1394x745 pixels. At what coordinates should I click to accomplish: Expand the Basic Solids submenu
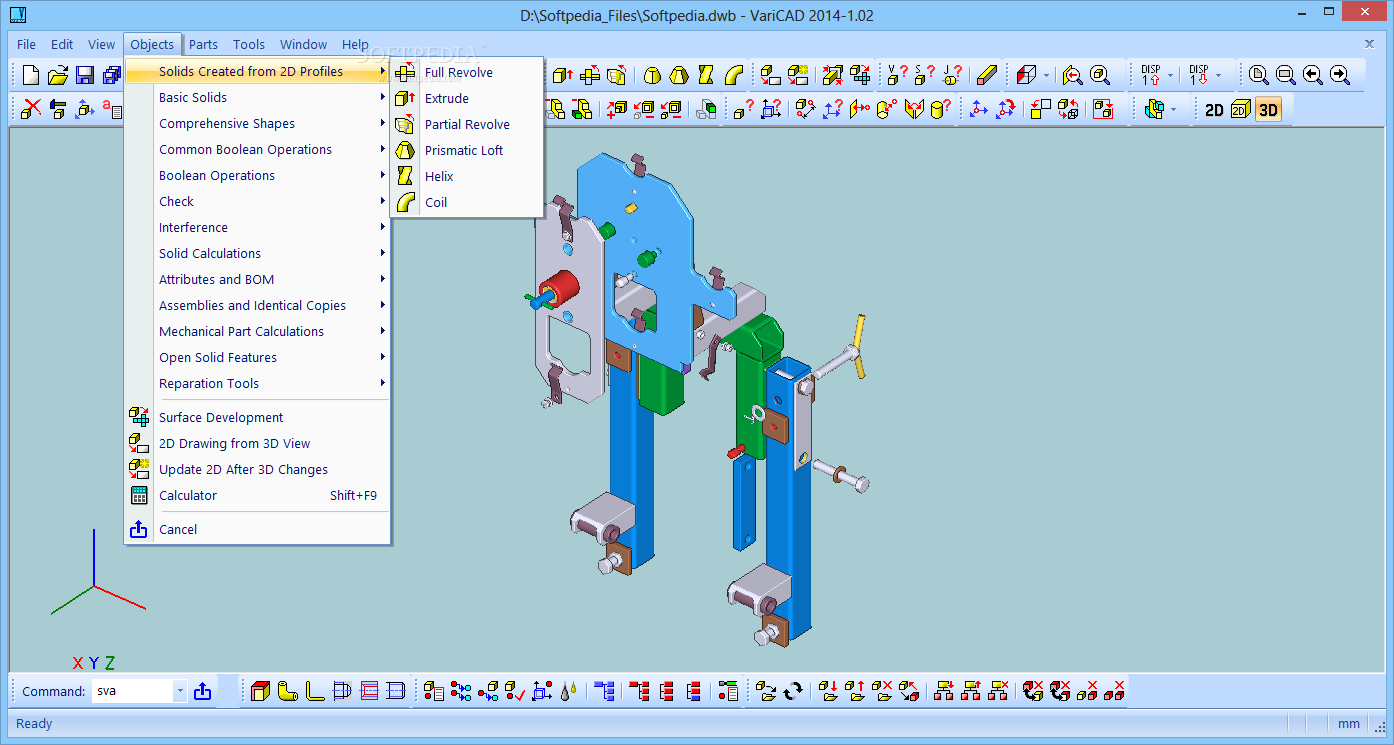(258, 97)
